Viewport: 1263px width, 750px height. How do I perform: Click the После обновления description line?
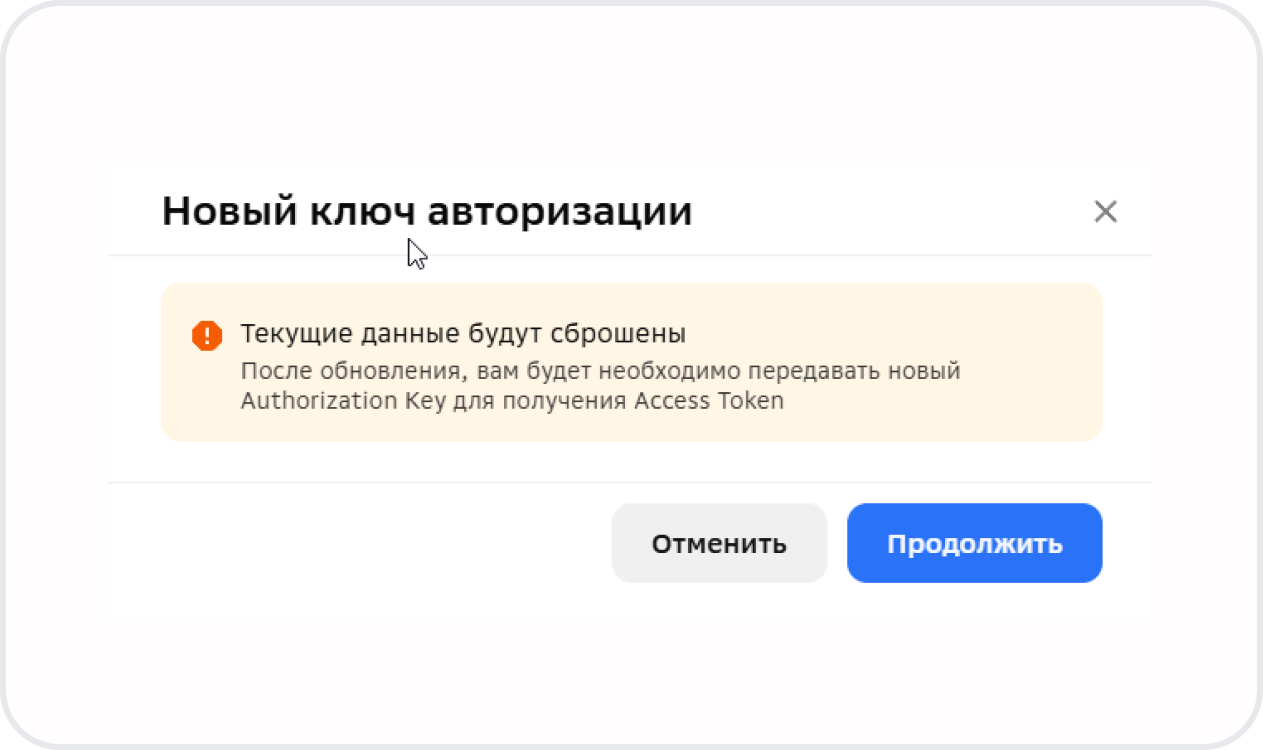(x=600, y=371)
